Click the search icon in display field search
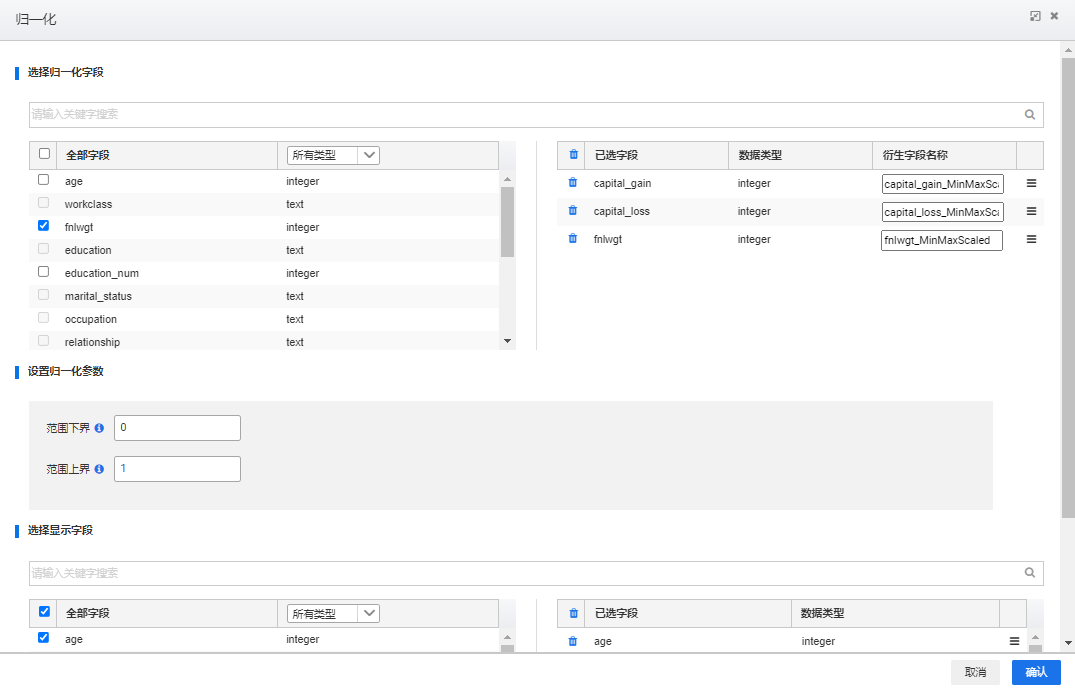 [x=1030, y=572]
